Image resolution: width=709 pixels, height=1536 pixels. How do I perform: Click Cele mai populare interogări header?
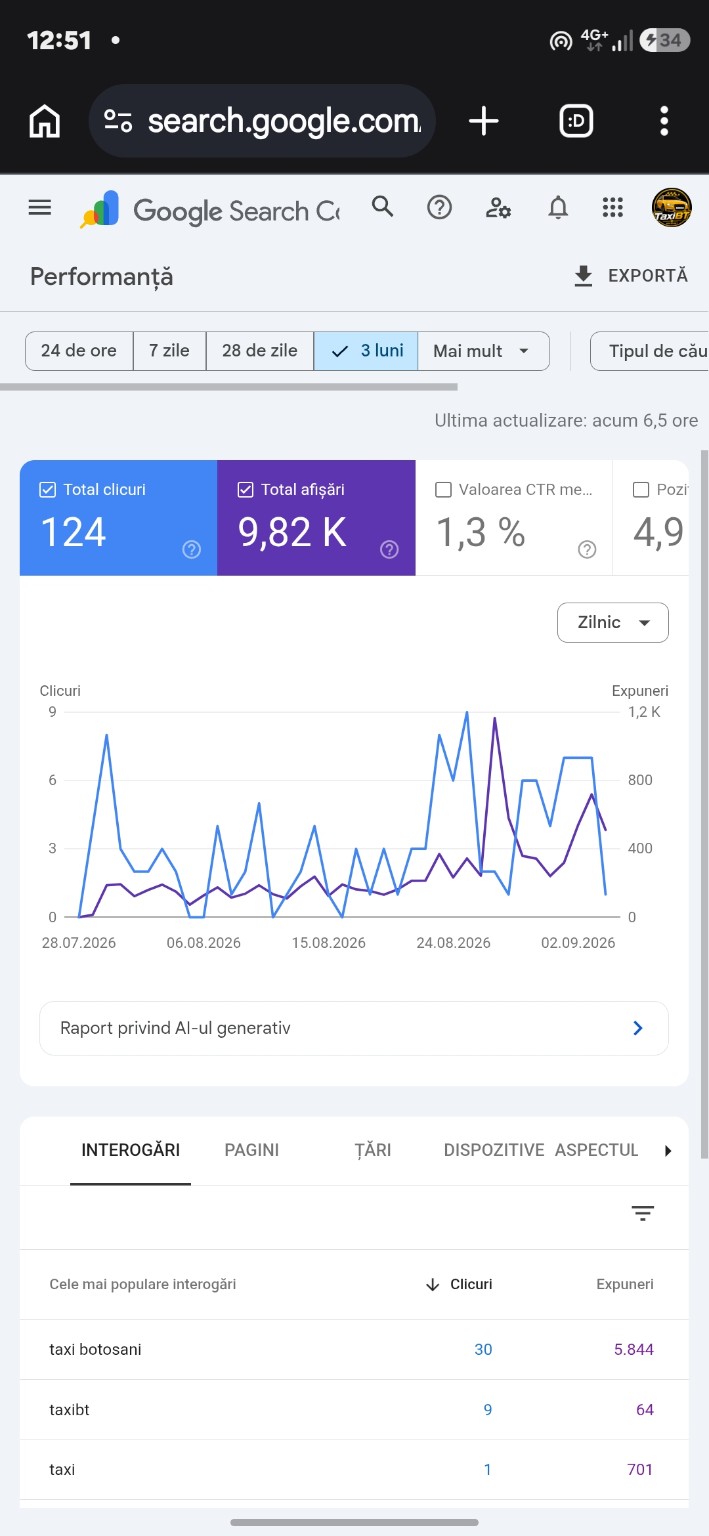pos(143,1284)
